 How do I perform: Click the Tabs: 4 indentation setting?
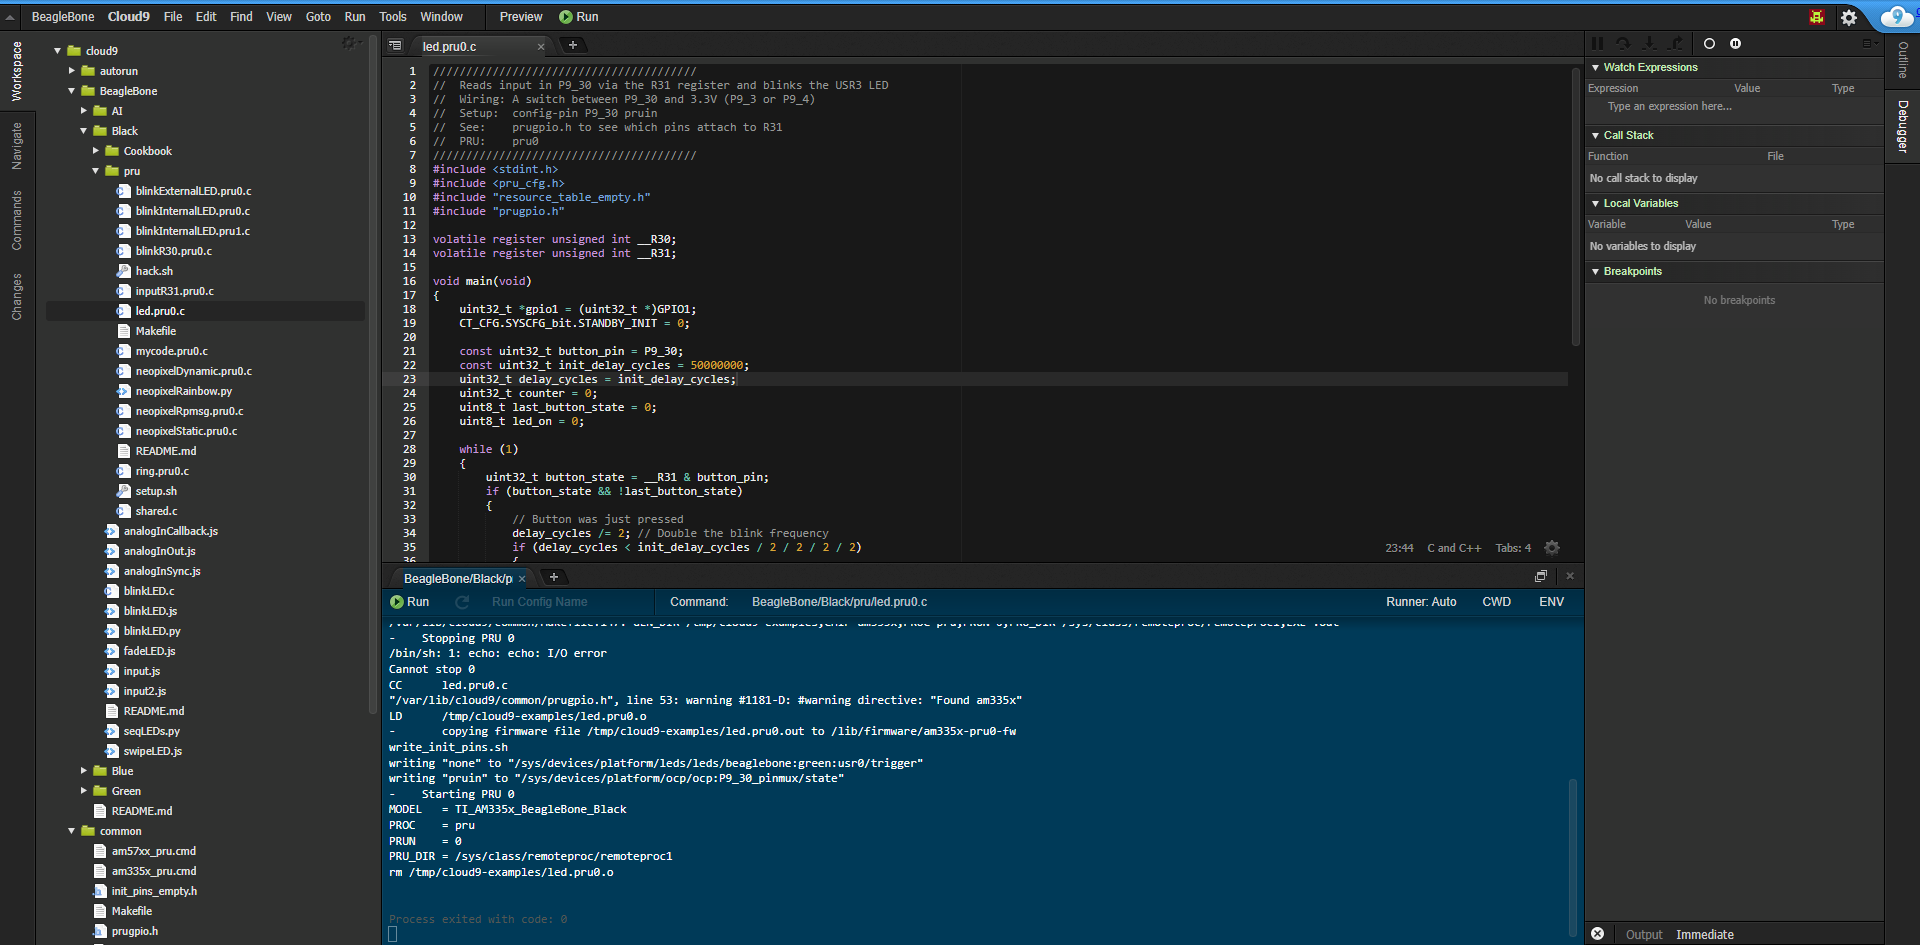[x=1513, y=548]
